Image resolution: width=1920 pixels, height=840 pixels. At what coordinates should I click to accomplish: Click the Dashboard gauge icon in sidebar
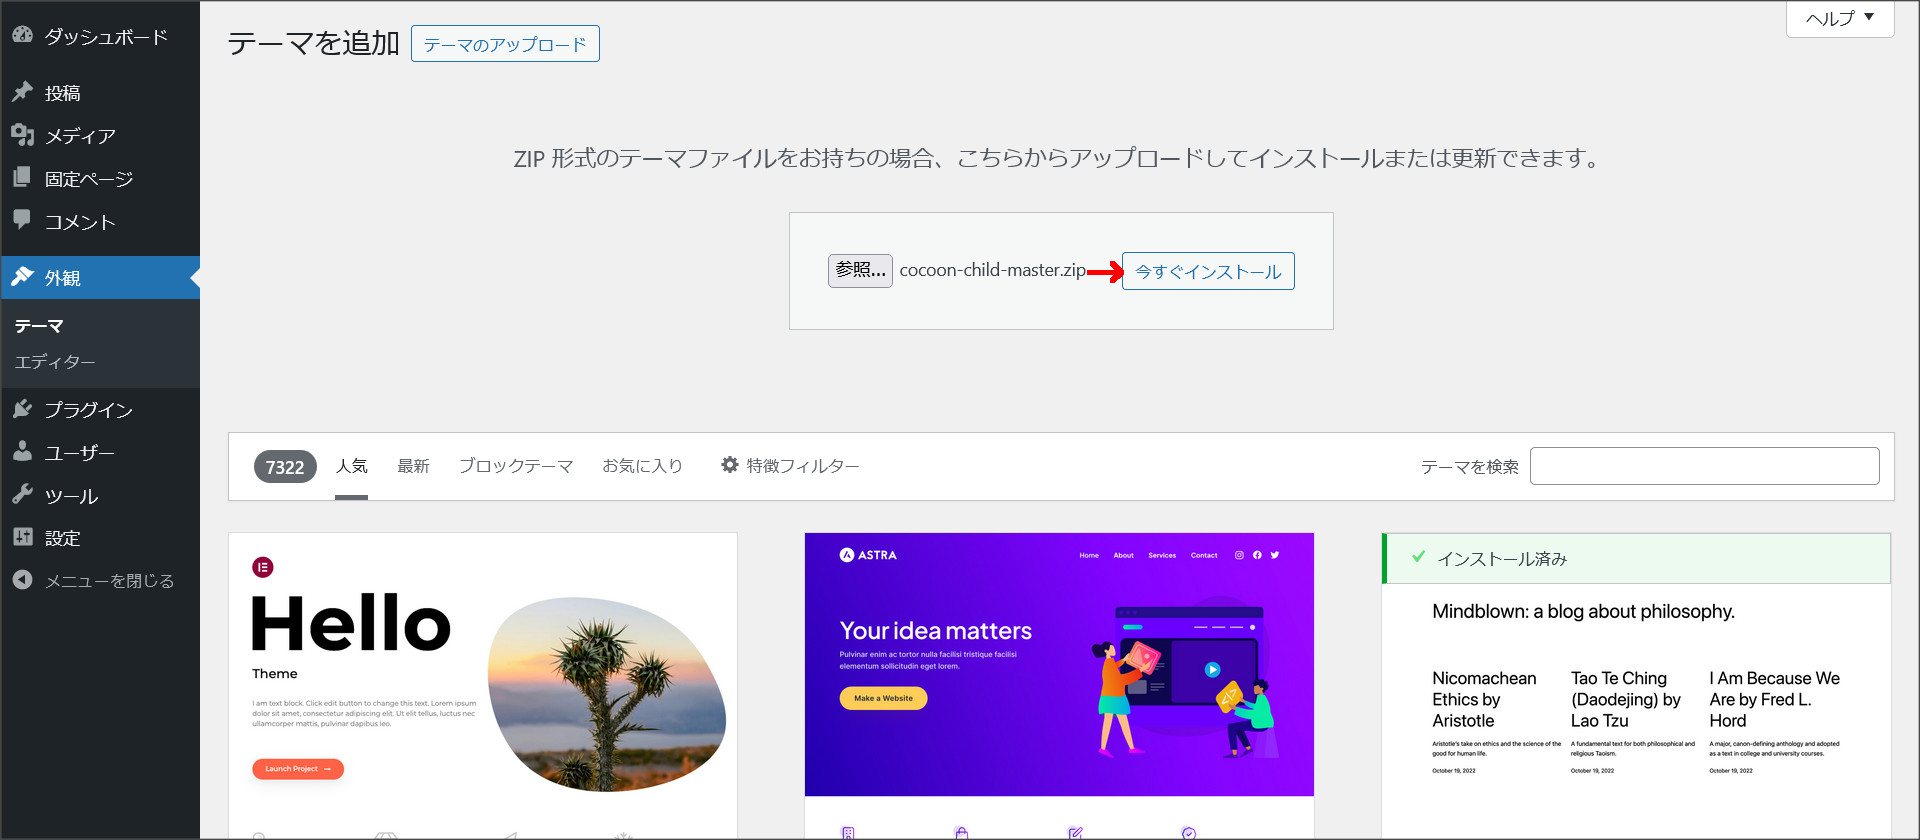(x=23, y=35)
